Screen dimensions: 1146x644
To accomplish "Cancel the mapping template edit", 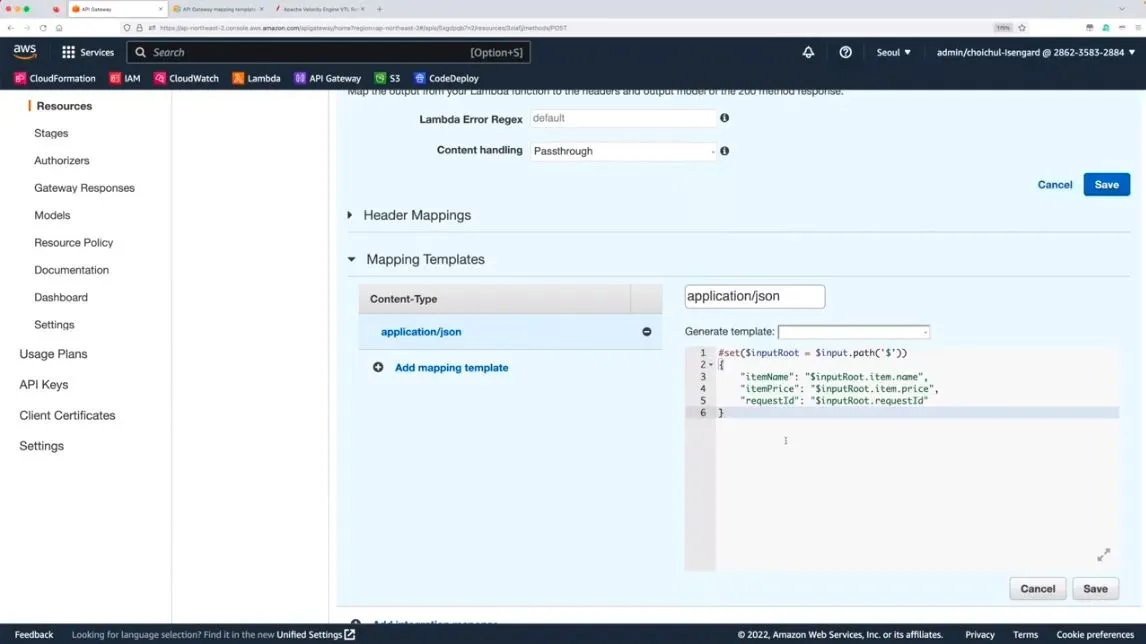I will 1038,588.
